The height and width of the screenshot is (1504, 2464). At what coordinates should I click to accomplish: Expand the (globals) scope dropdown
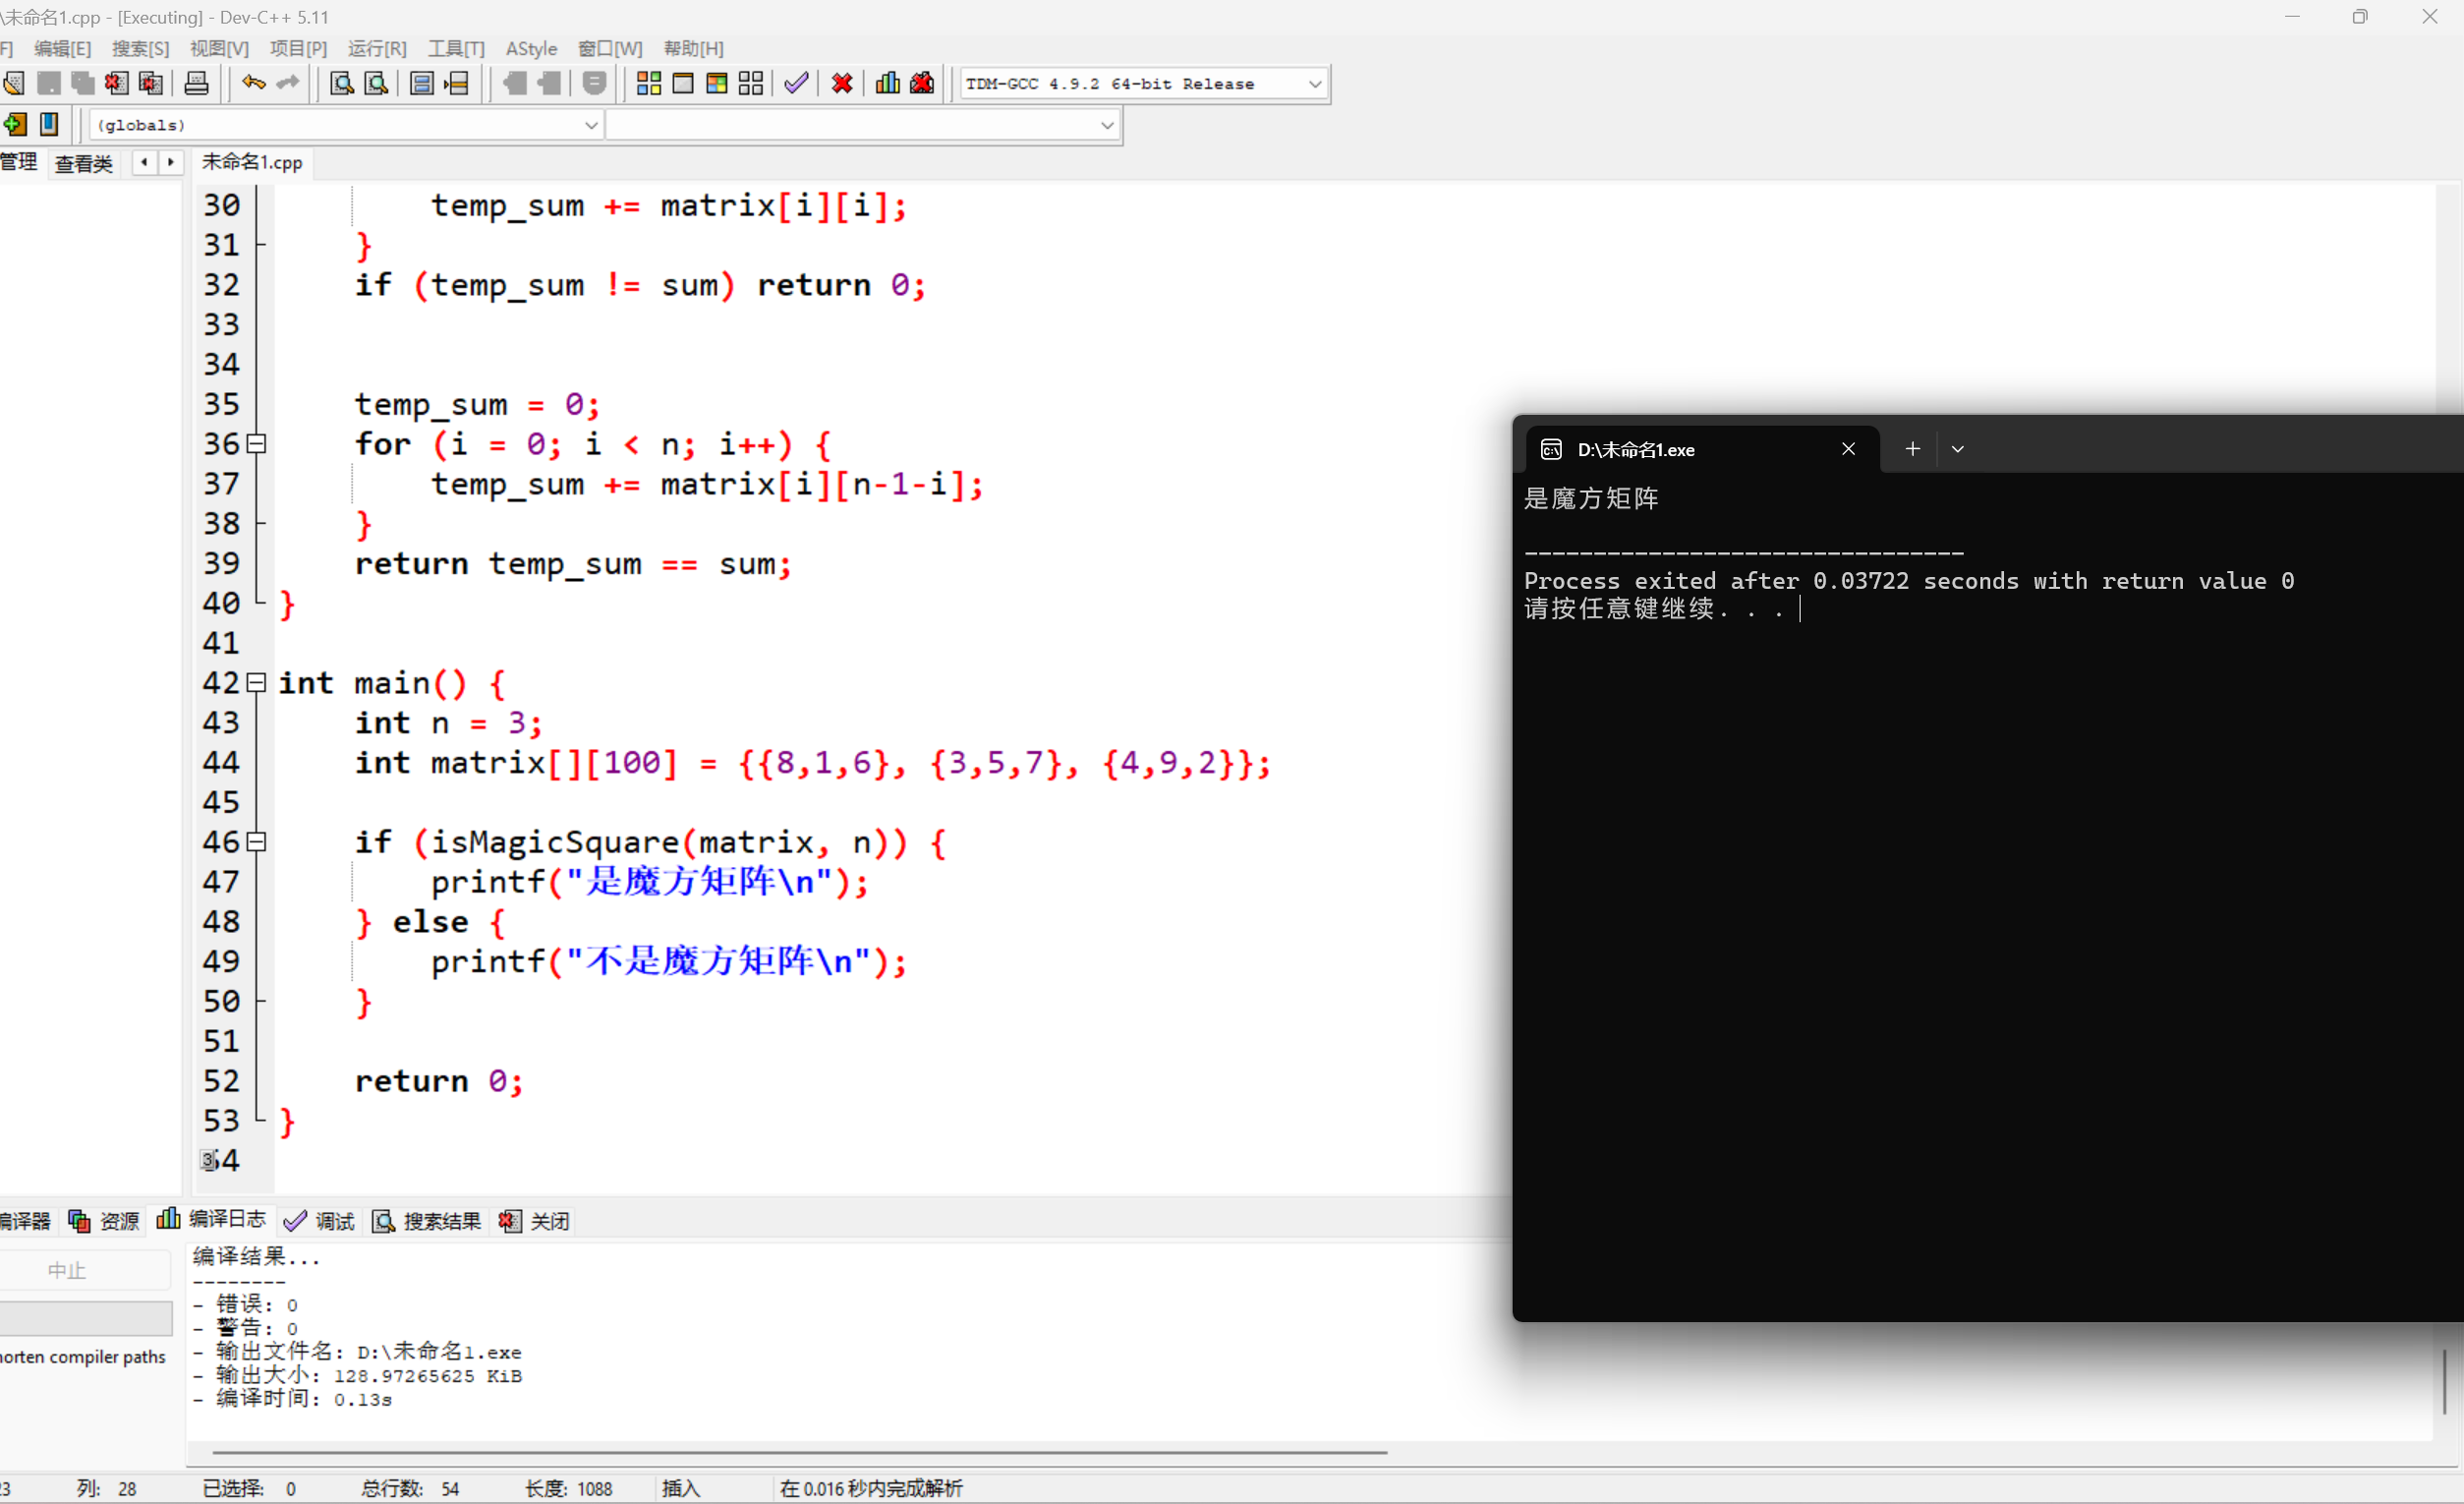[x=591, y=125]
